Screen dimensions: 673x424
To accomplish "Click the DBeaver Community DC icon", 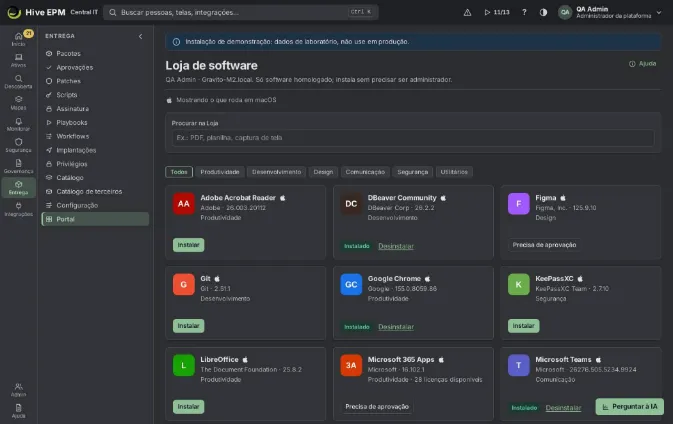I will (x=351, y=204).
